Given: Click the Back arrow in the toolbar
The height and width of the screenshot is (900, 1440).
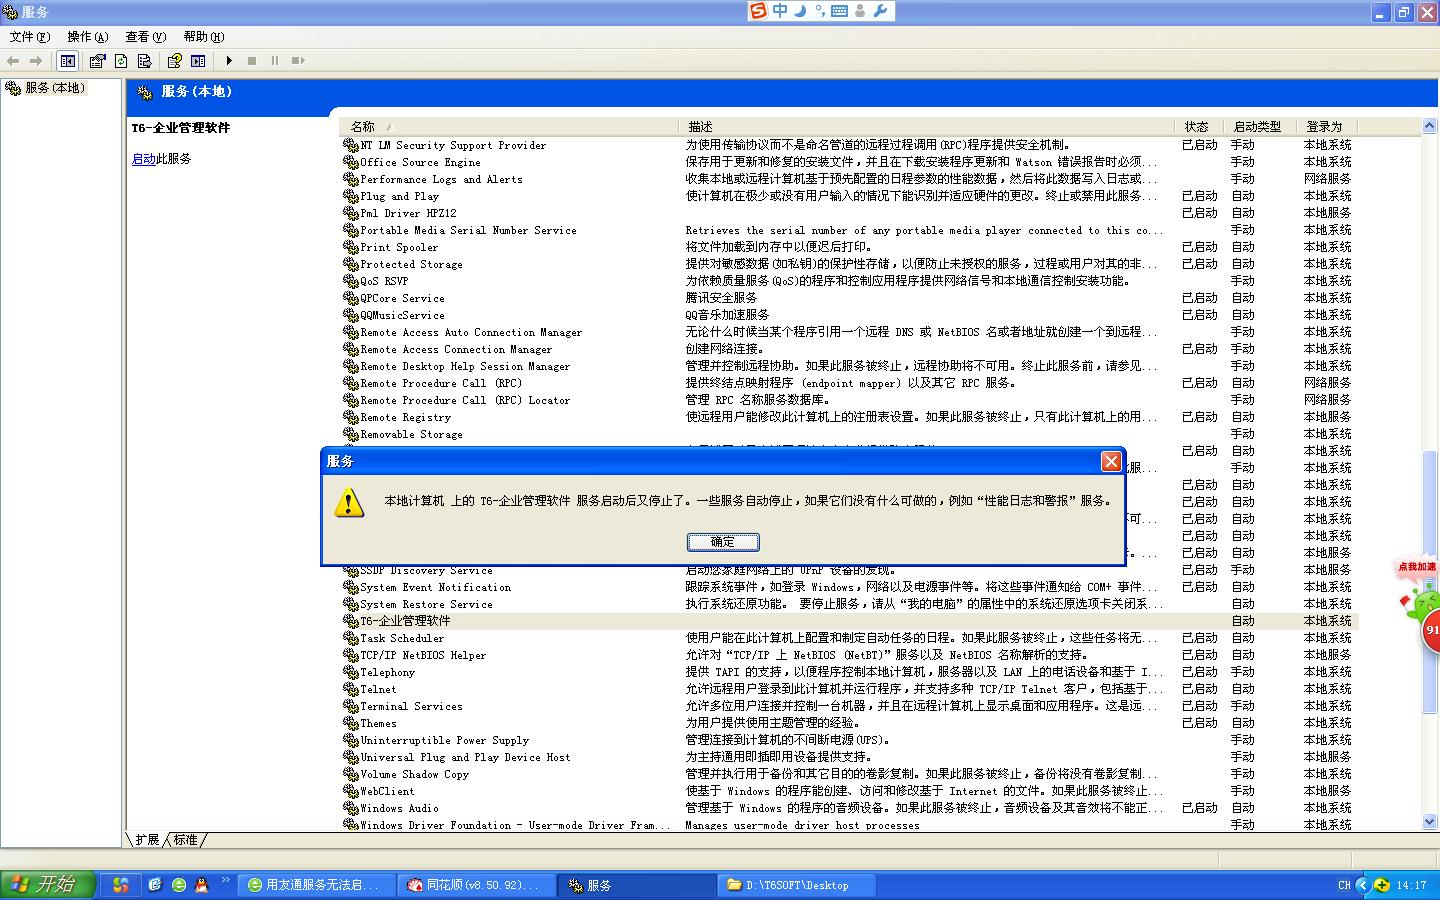Looking at the screenshot, I should [x=13, y=61].
